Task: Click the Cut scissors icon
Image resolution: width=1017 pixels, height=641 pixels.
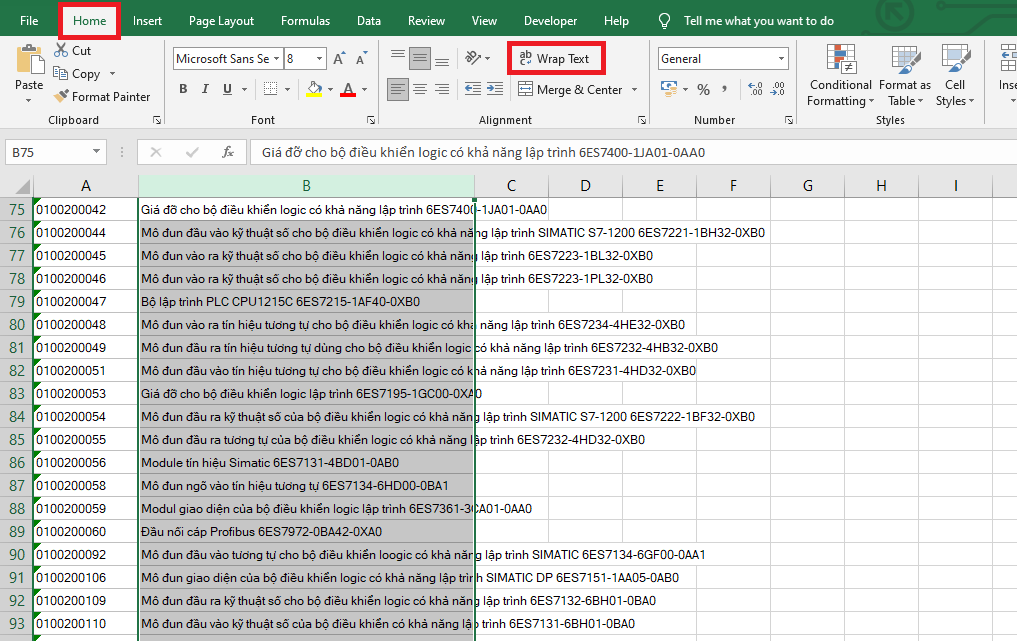Action: click(59, 50)
